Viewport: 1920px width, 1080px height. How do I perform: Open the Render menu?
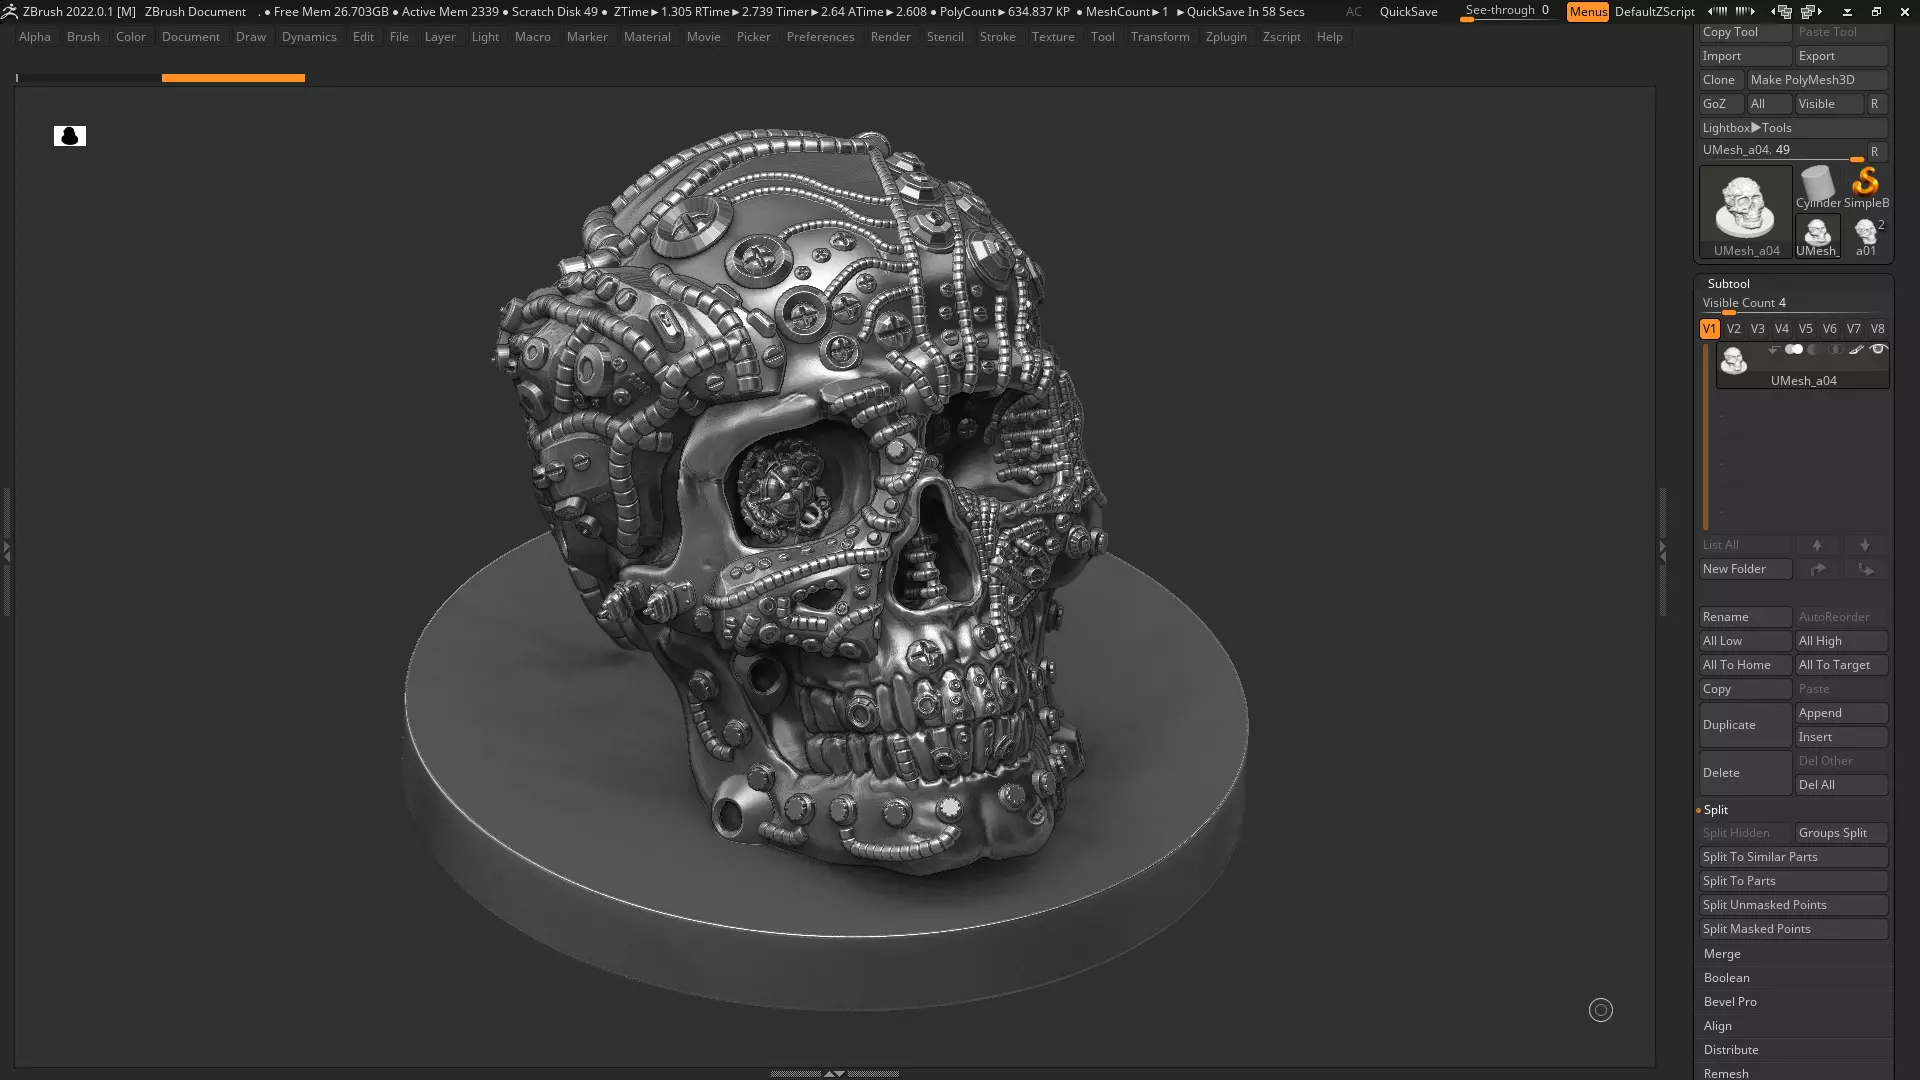(890, 37)
